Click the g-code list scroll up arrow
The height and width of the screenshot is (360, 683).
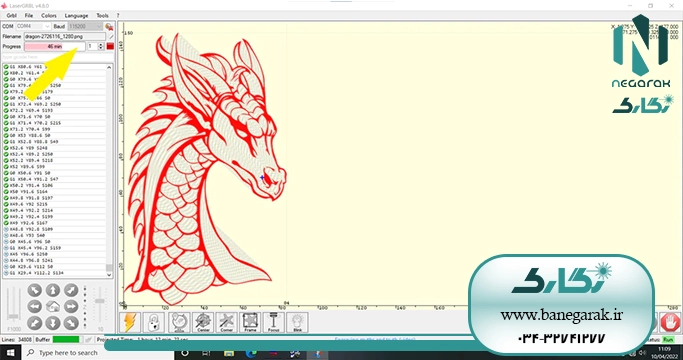coord(109,67)
